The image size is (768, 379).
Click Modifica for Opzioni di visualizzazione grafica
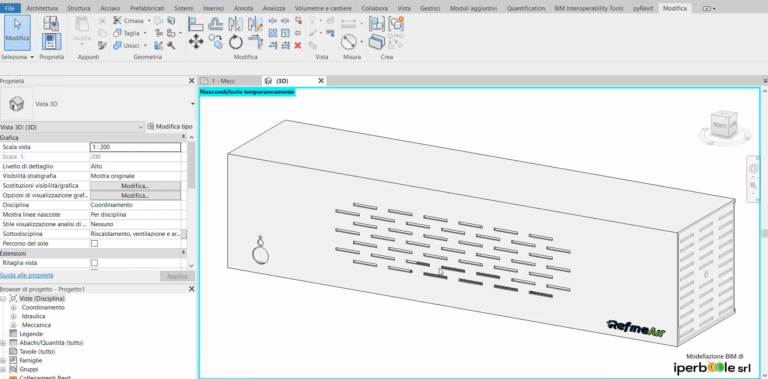135,195
